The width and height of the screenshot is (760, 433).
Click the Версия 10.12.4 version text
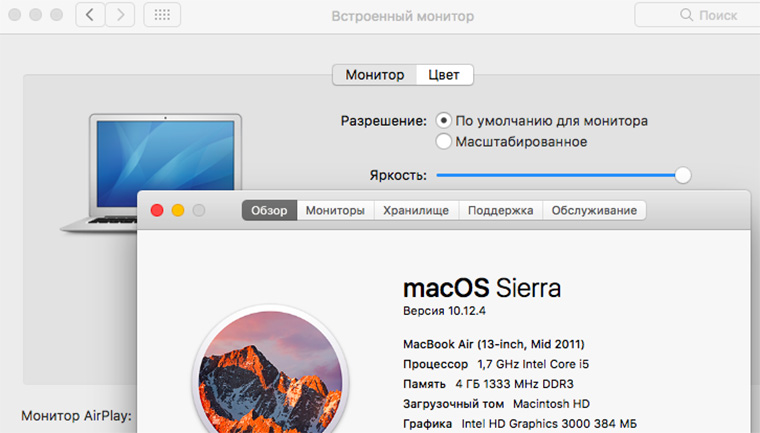point(444,311)
